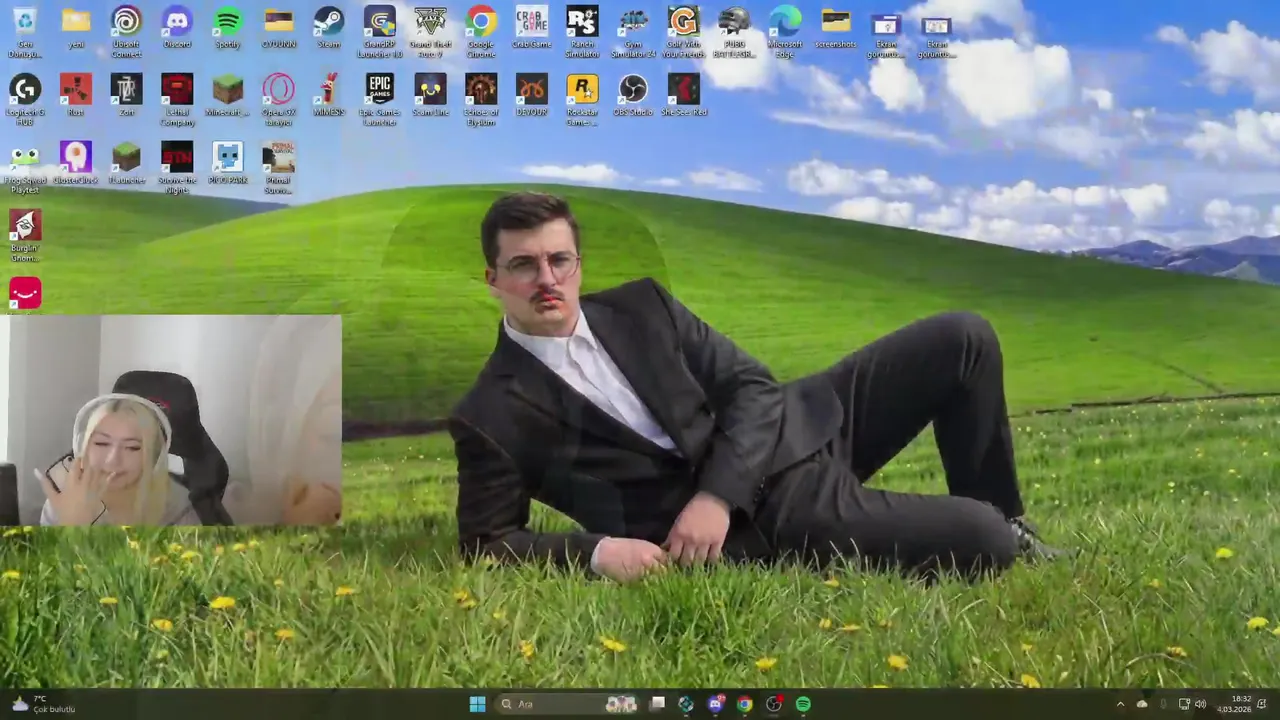Launch She Sees Red desktop shortcut
Viewport: 1280px width, 720px height.
click(x=684, y=96)
